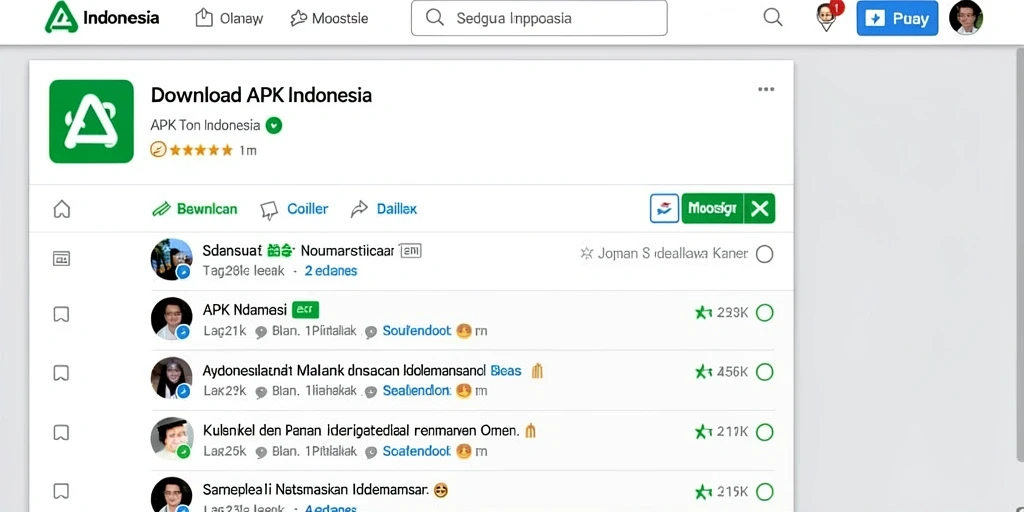
Task: Click the green Moosigr button
Action: [x=712, y=208]
